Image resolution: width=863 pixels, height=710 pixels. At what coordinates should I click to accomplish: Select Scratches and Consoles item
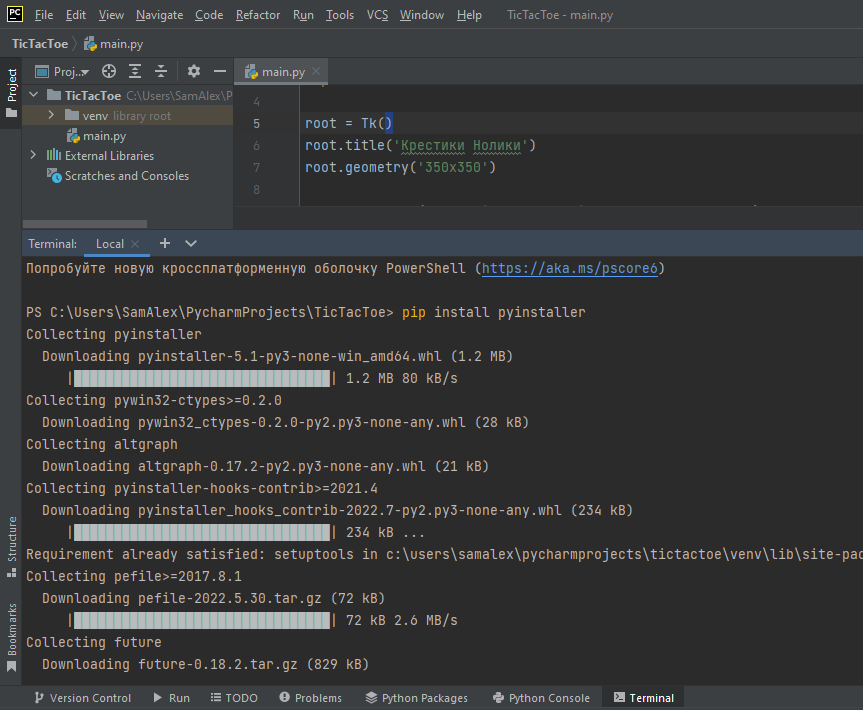click(118, 176)
